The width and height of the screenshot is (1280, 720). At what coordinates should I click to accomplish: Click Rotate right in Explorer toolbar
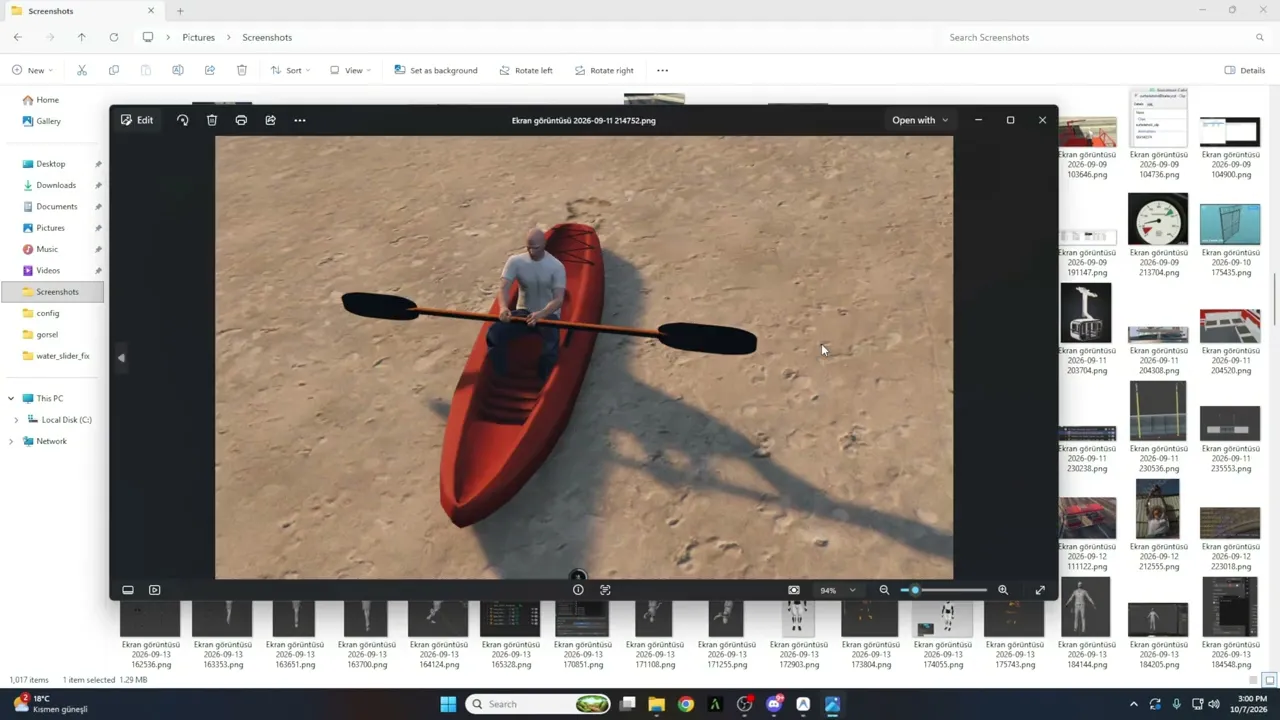(x=604, y=70)
